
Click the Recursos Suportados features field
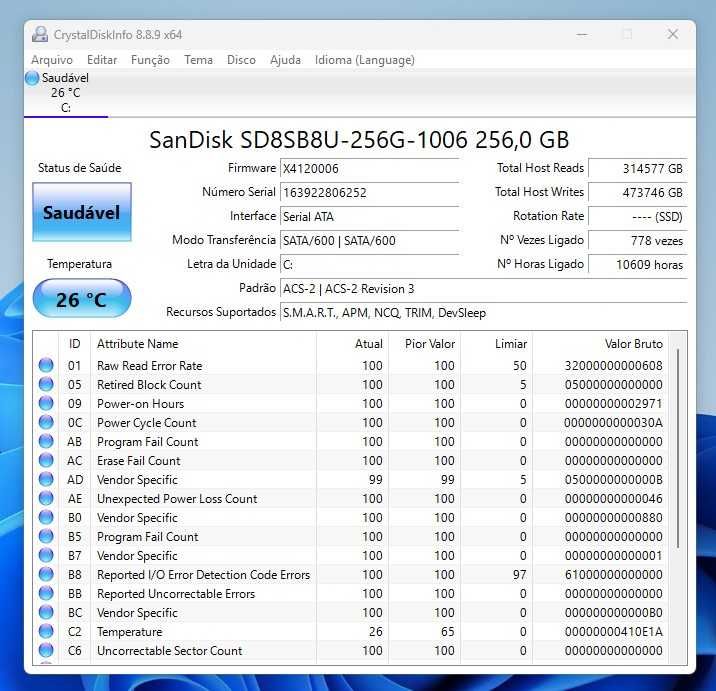point(483,313)
